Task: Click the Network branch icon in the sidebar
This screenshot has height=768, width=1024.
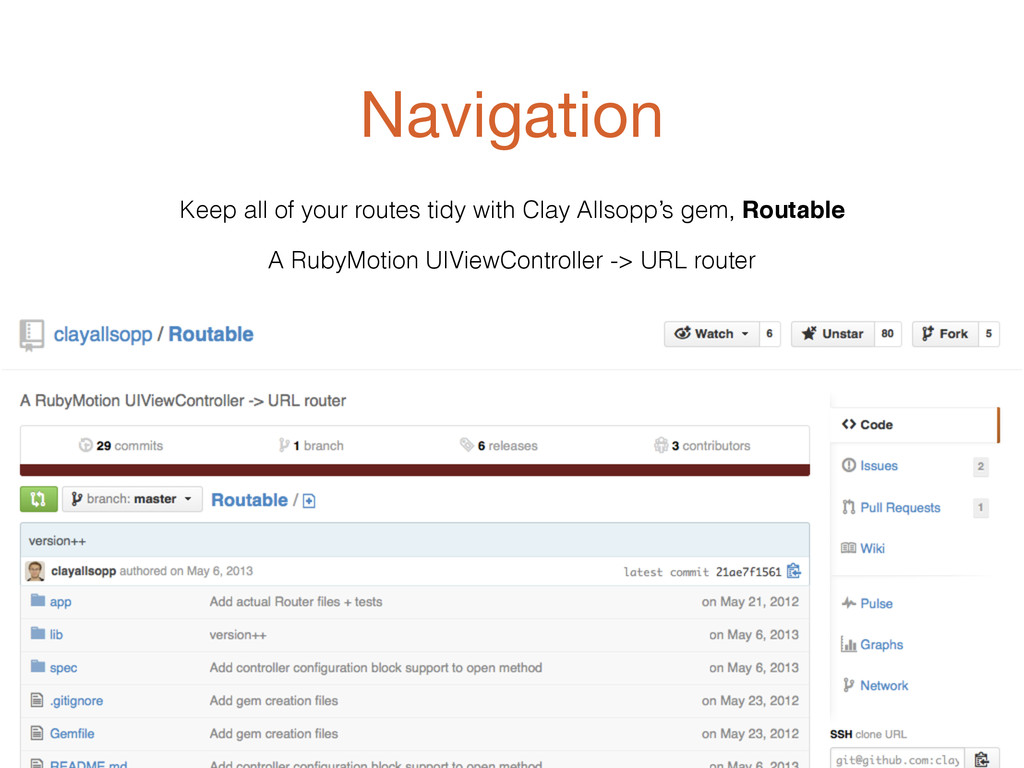Action: point(848,685)
